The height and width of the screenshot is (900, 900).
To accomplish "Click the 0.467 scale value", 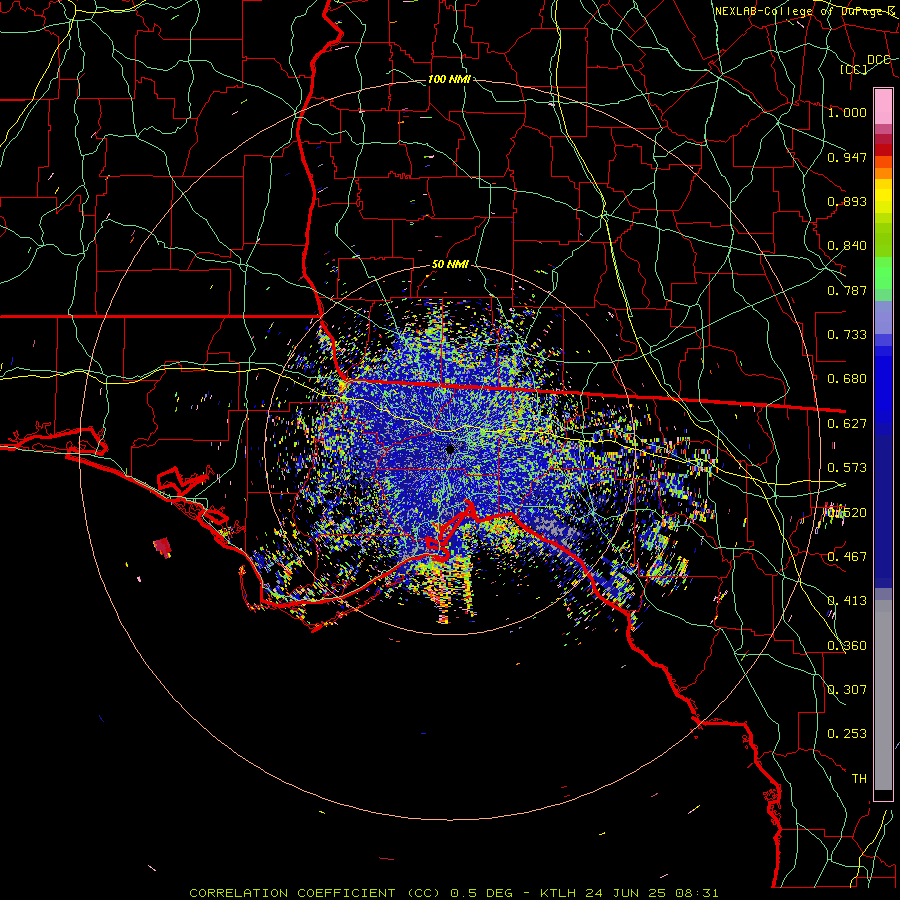I will tap(847, 557).
